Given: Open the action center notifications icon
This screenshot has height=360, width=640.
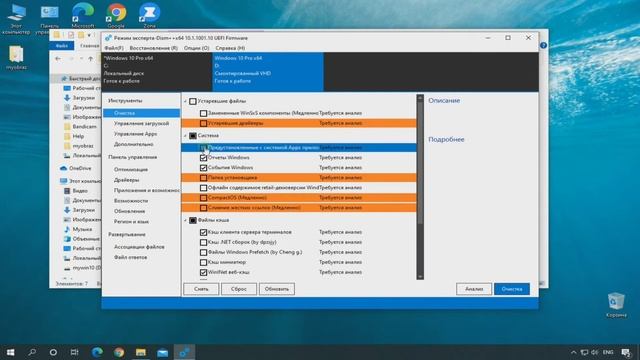Looking at the screenshot, I should [x=626, y=352].
